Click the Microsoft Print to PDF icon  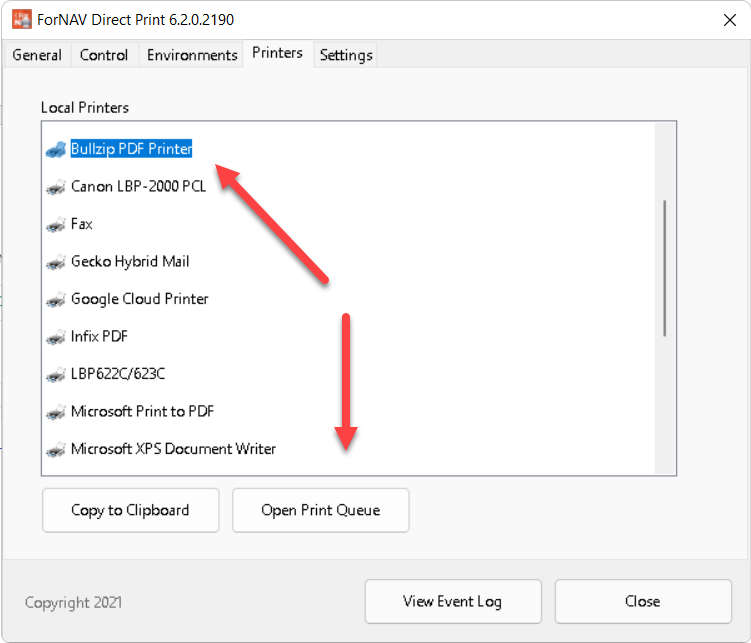(56, 412)
